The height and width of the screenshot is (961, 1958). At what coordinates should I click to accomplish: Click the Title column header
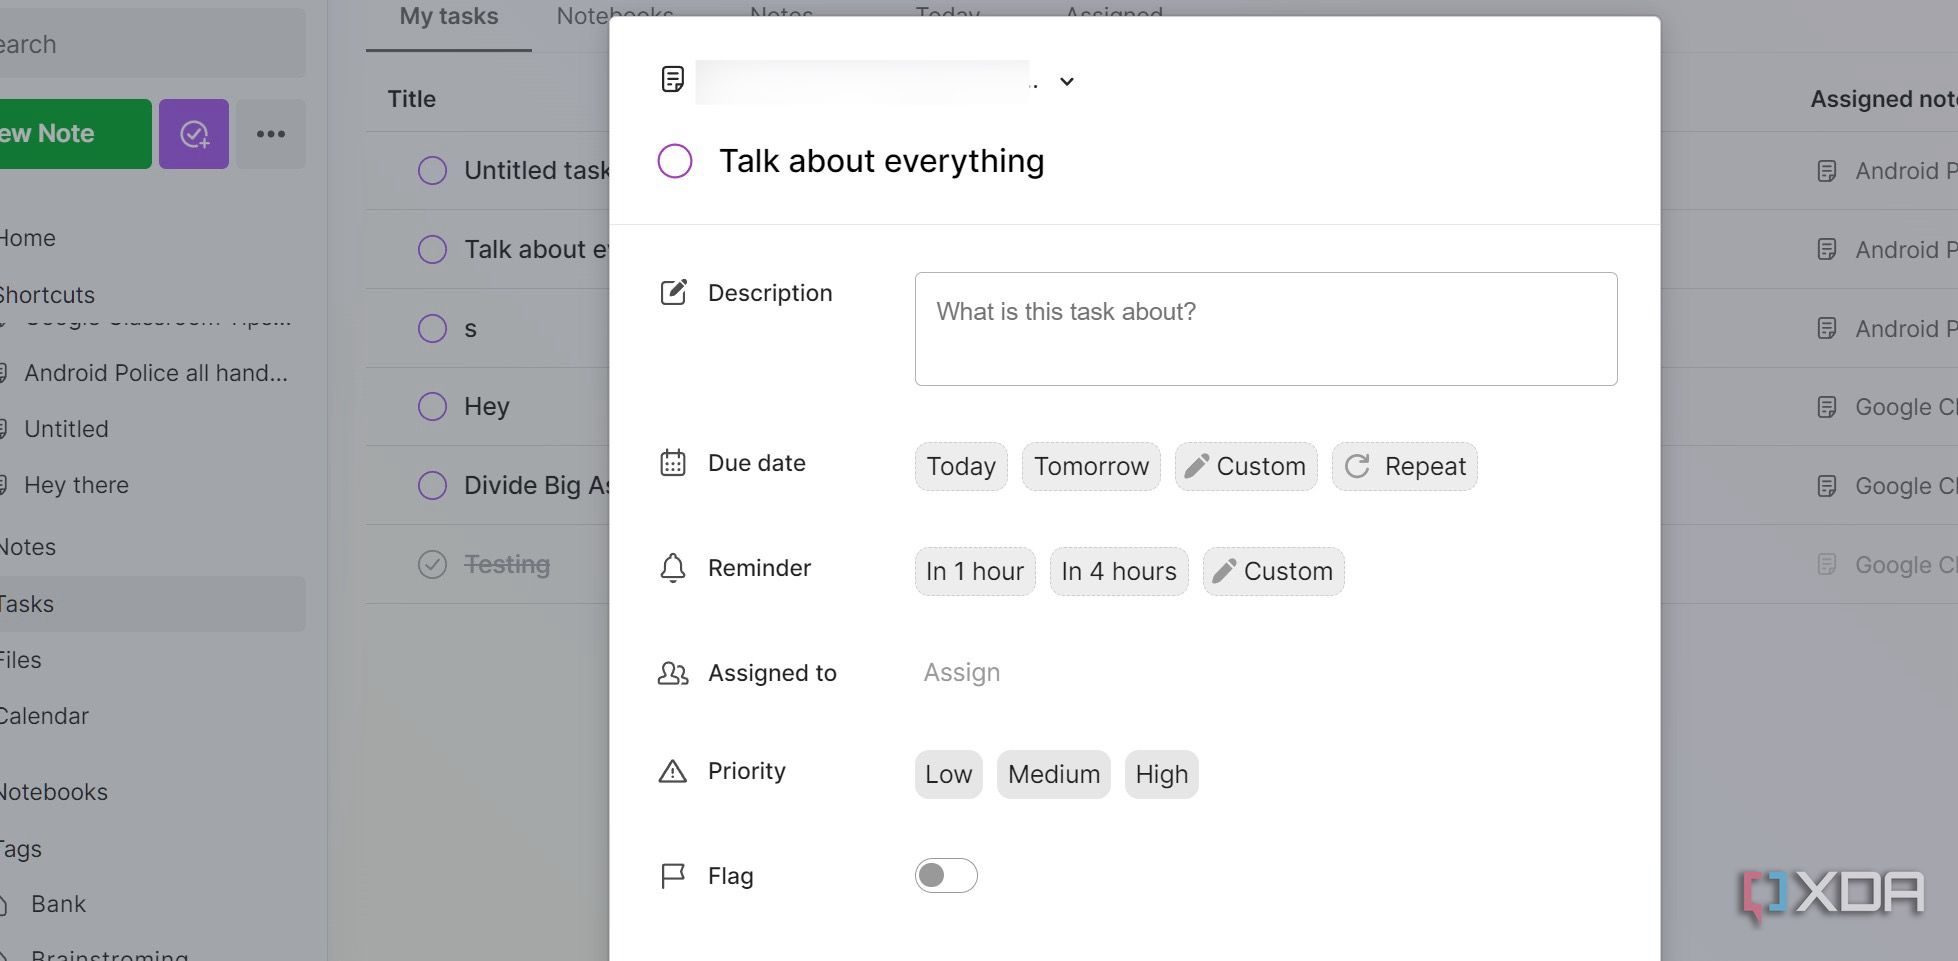412,99
